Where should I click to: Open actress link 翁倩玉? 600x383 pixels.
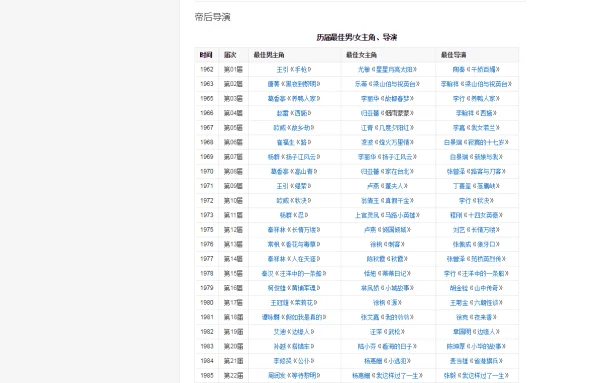tap(370, 200)
